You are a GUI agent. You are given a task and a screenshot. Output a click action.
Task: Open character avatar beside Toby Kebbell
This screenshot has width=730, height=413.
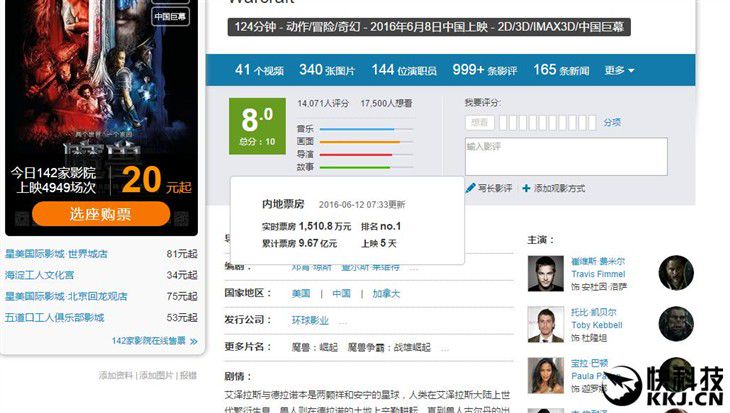click(x=676, y=324)
